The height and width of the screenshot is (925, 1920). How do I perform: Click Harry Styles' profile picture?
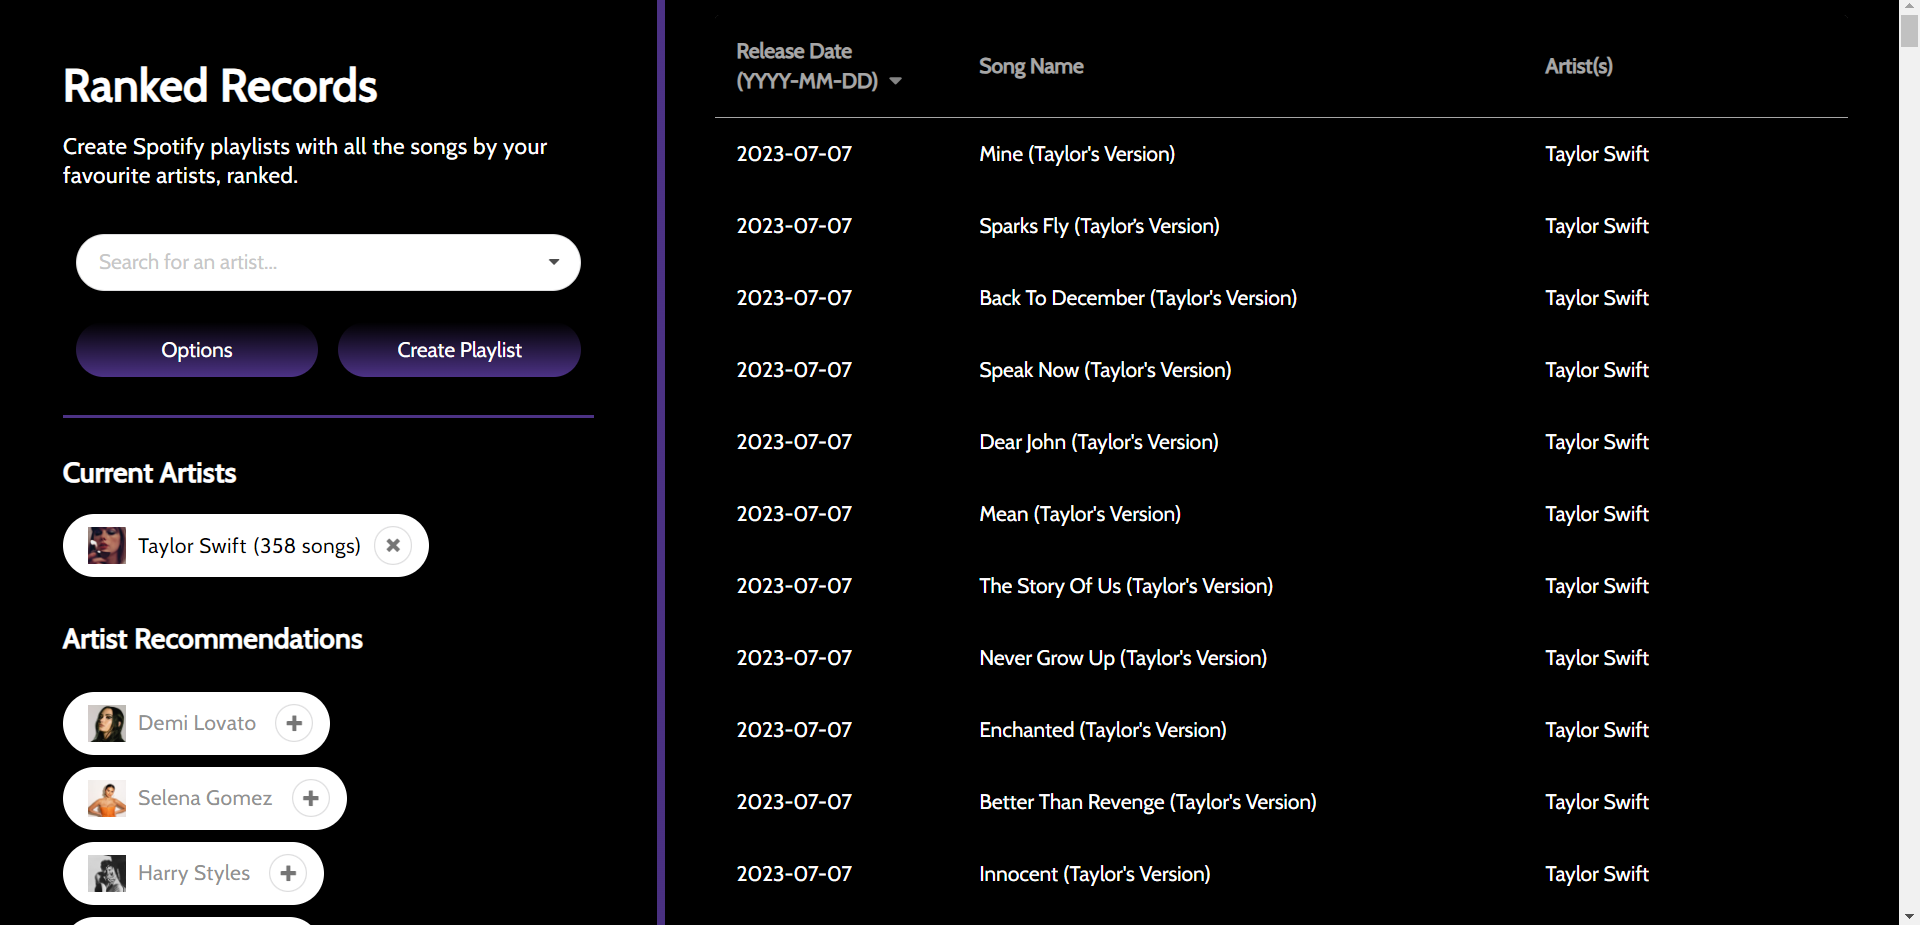pos(107,873)
